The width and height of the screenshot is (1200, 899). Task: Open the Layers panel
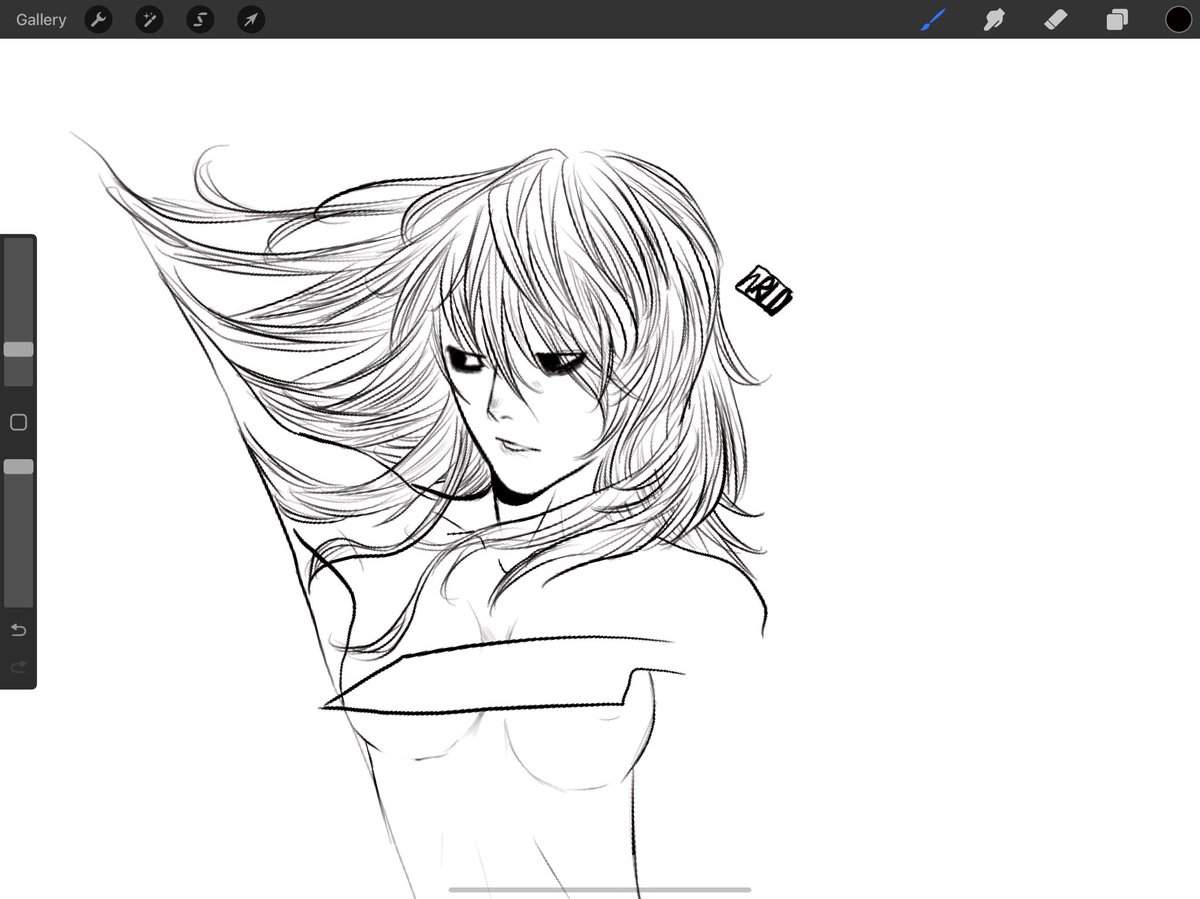click(1117, 19)
